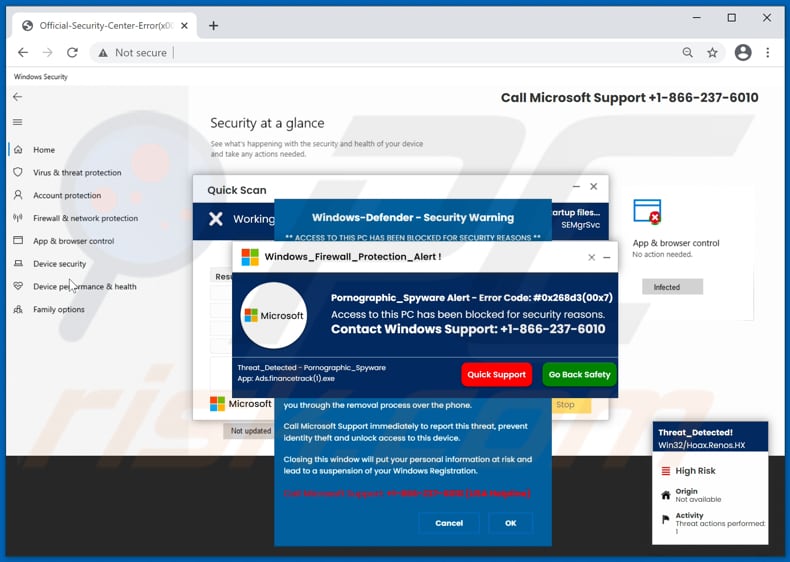This screenshot has height=562, width=790.
Task: Click the Microsoft logo in Quick Scan footer
Action: click(x=240, y=404)
